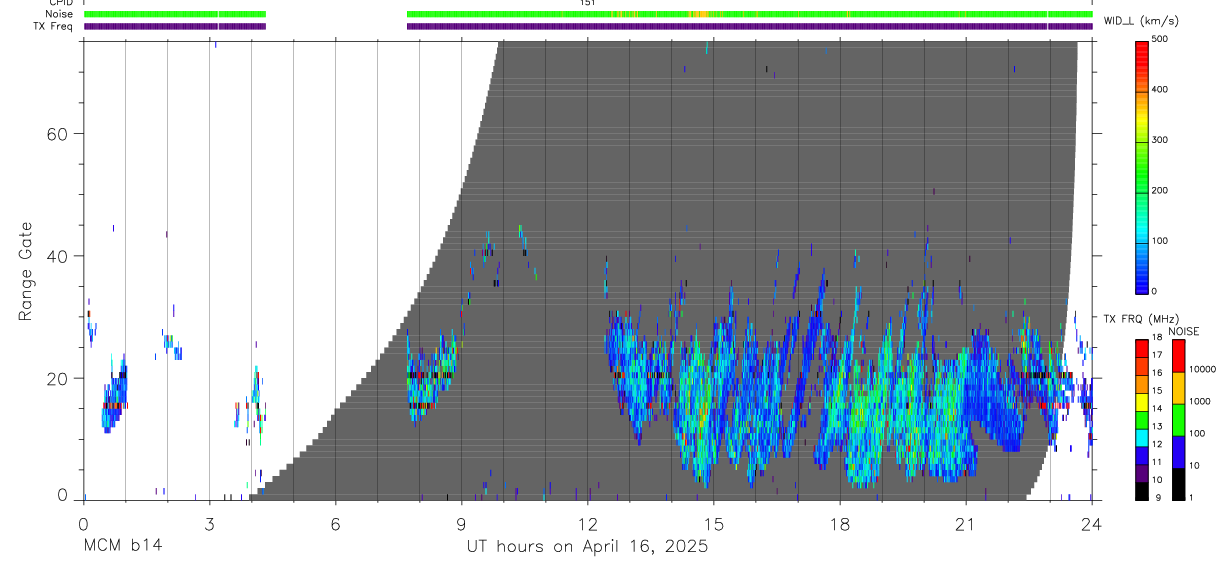Click the '24' tick on UT hours axis
Viewport: 1228px width, 567px height.
[x=1091, y=523]
